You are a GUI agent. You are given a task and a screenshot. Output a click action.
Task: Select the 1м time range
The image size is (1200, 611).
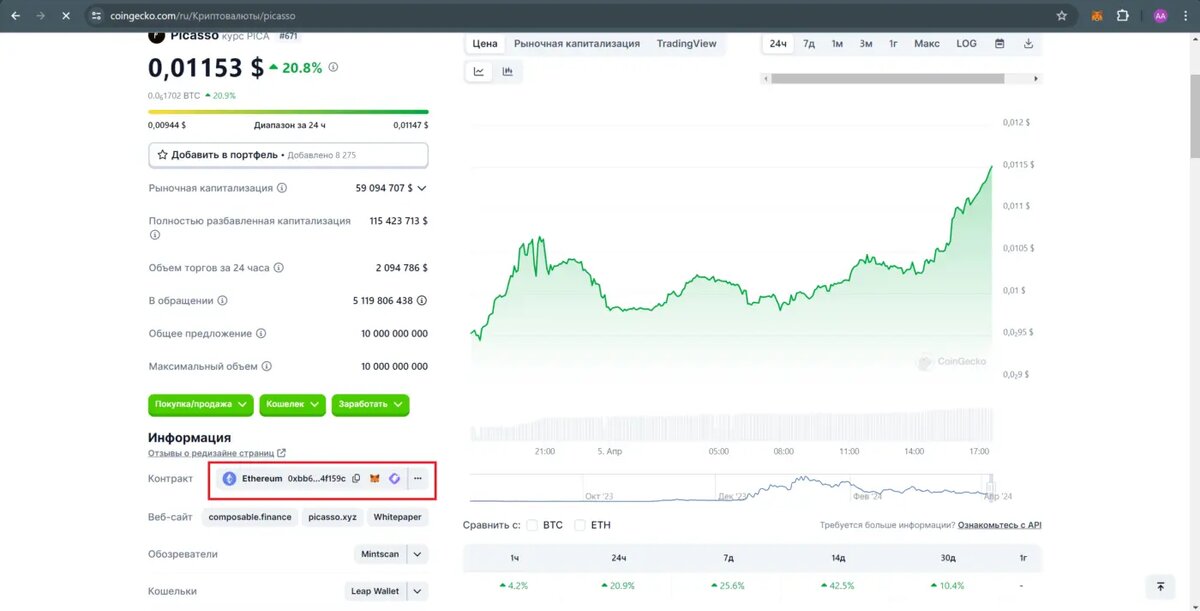coord(837,44)
